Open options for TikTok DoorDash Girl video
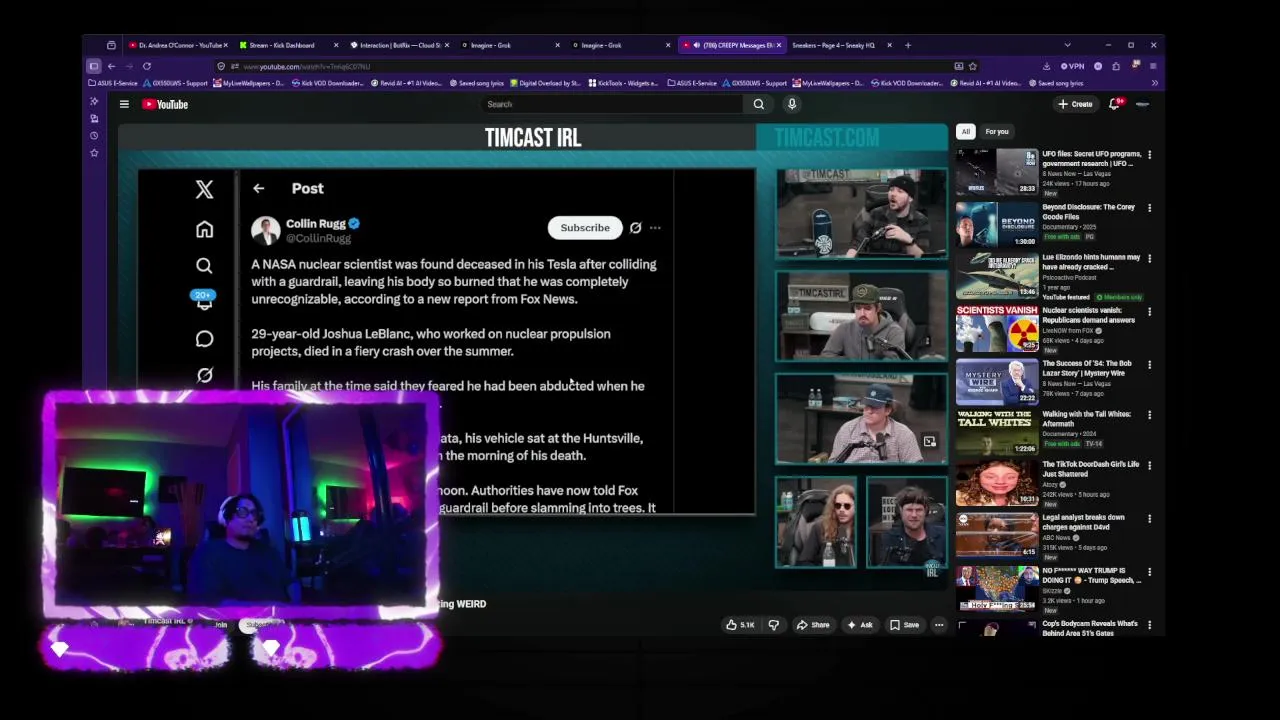This screenshot has height=720, width=1280. (1149, 465)
